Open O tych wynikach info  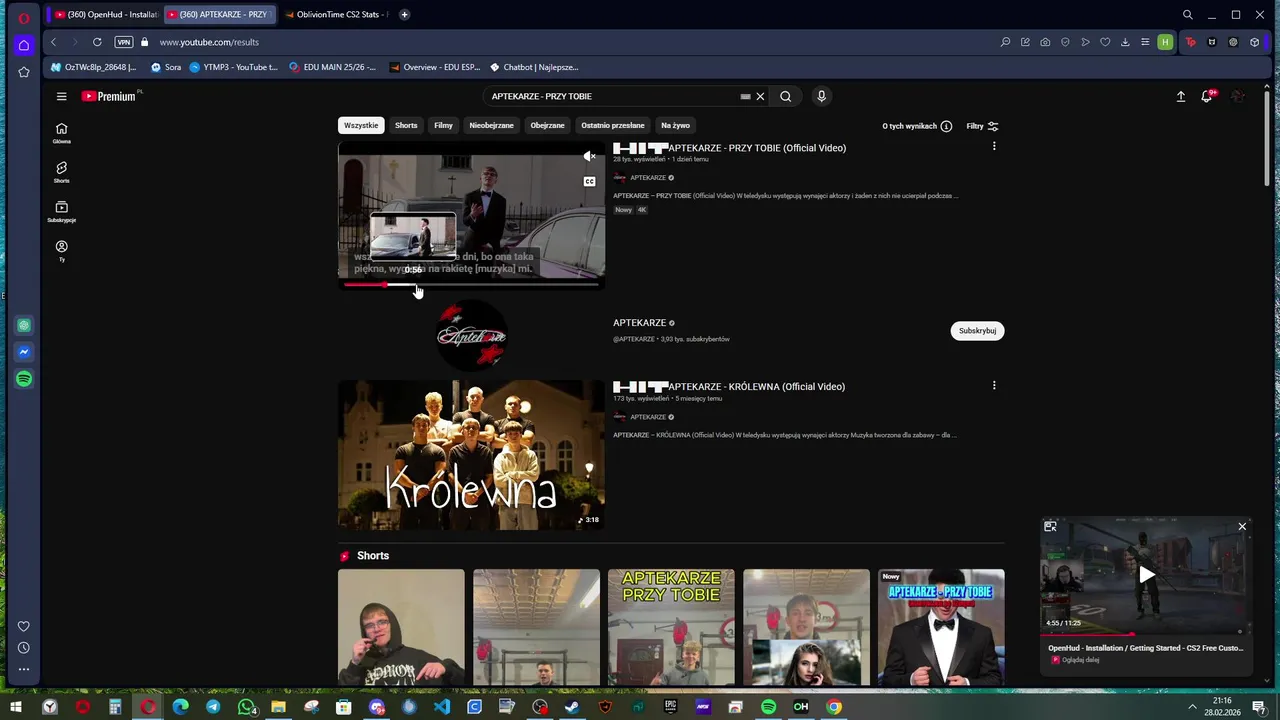pos(916,126)
